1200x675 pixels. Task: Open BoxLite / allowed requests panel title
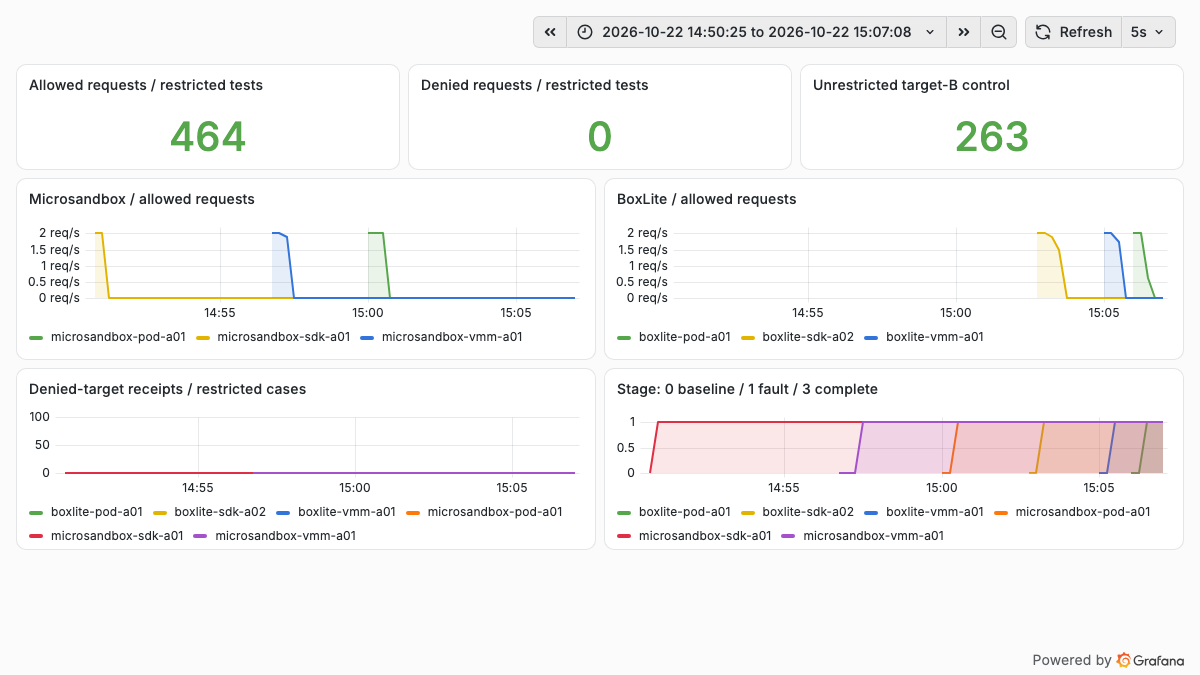pos(707,199)
